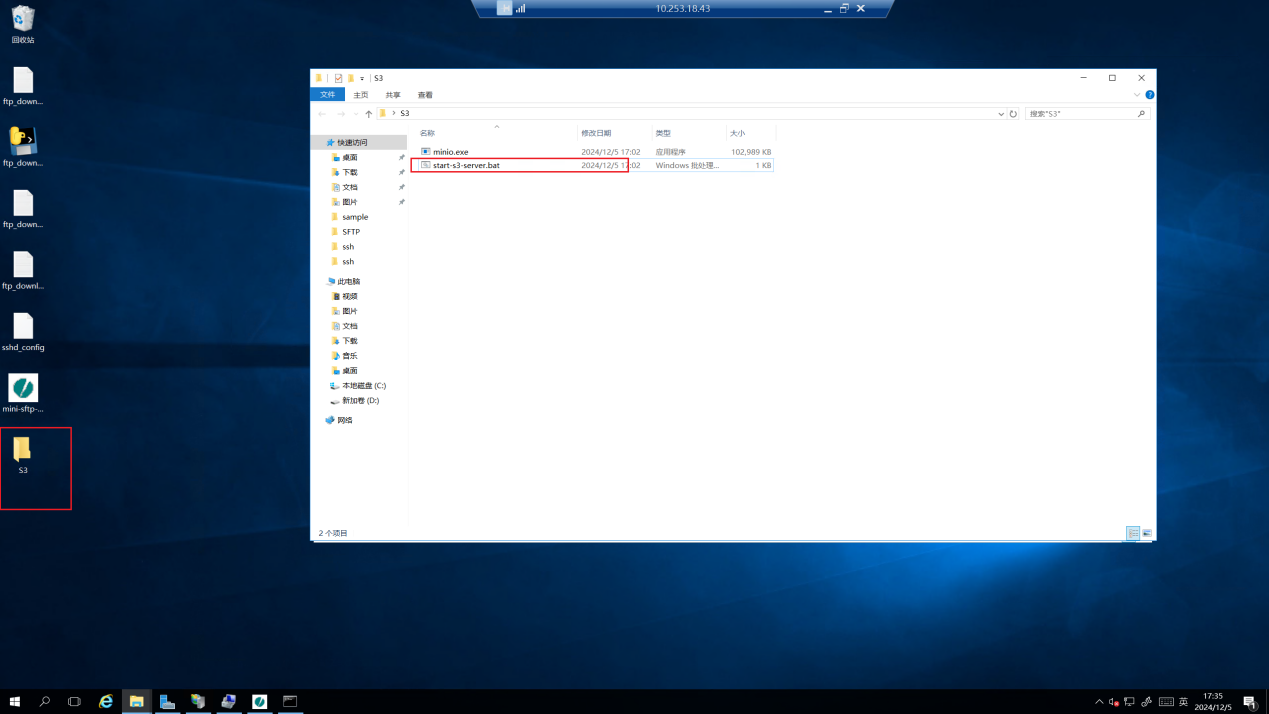Switch to details view icon in status bar
The image size is (1269, 714).
coord(1133,534)
